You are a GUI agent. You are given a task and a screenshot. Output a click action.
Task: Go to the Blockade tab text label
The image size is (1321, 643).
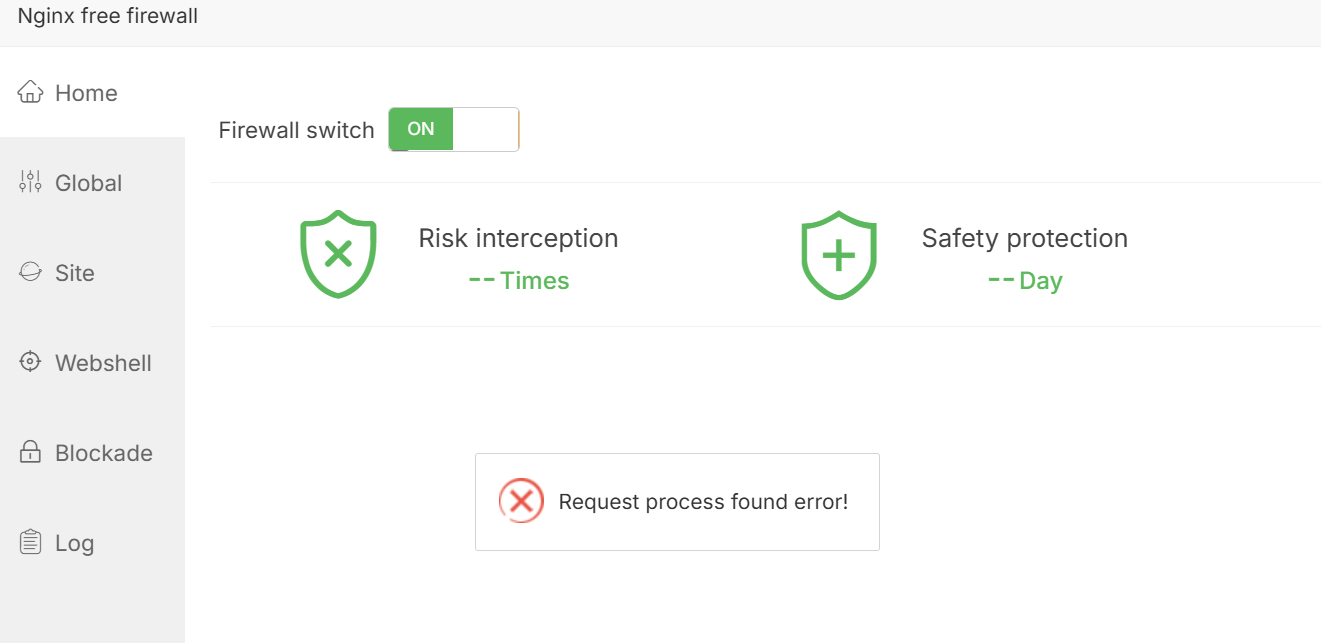(104, 453)
